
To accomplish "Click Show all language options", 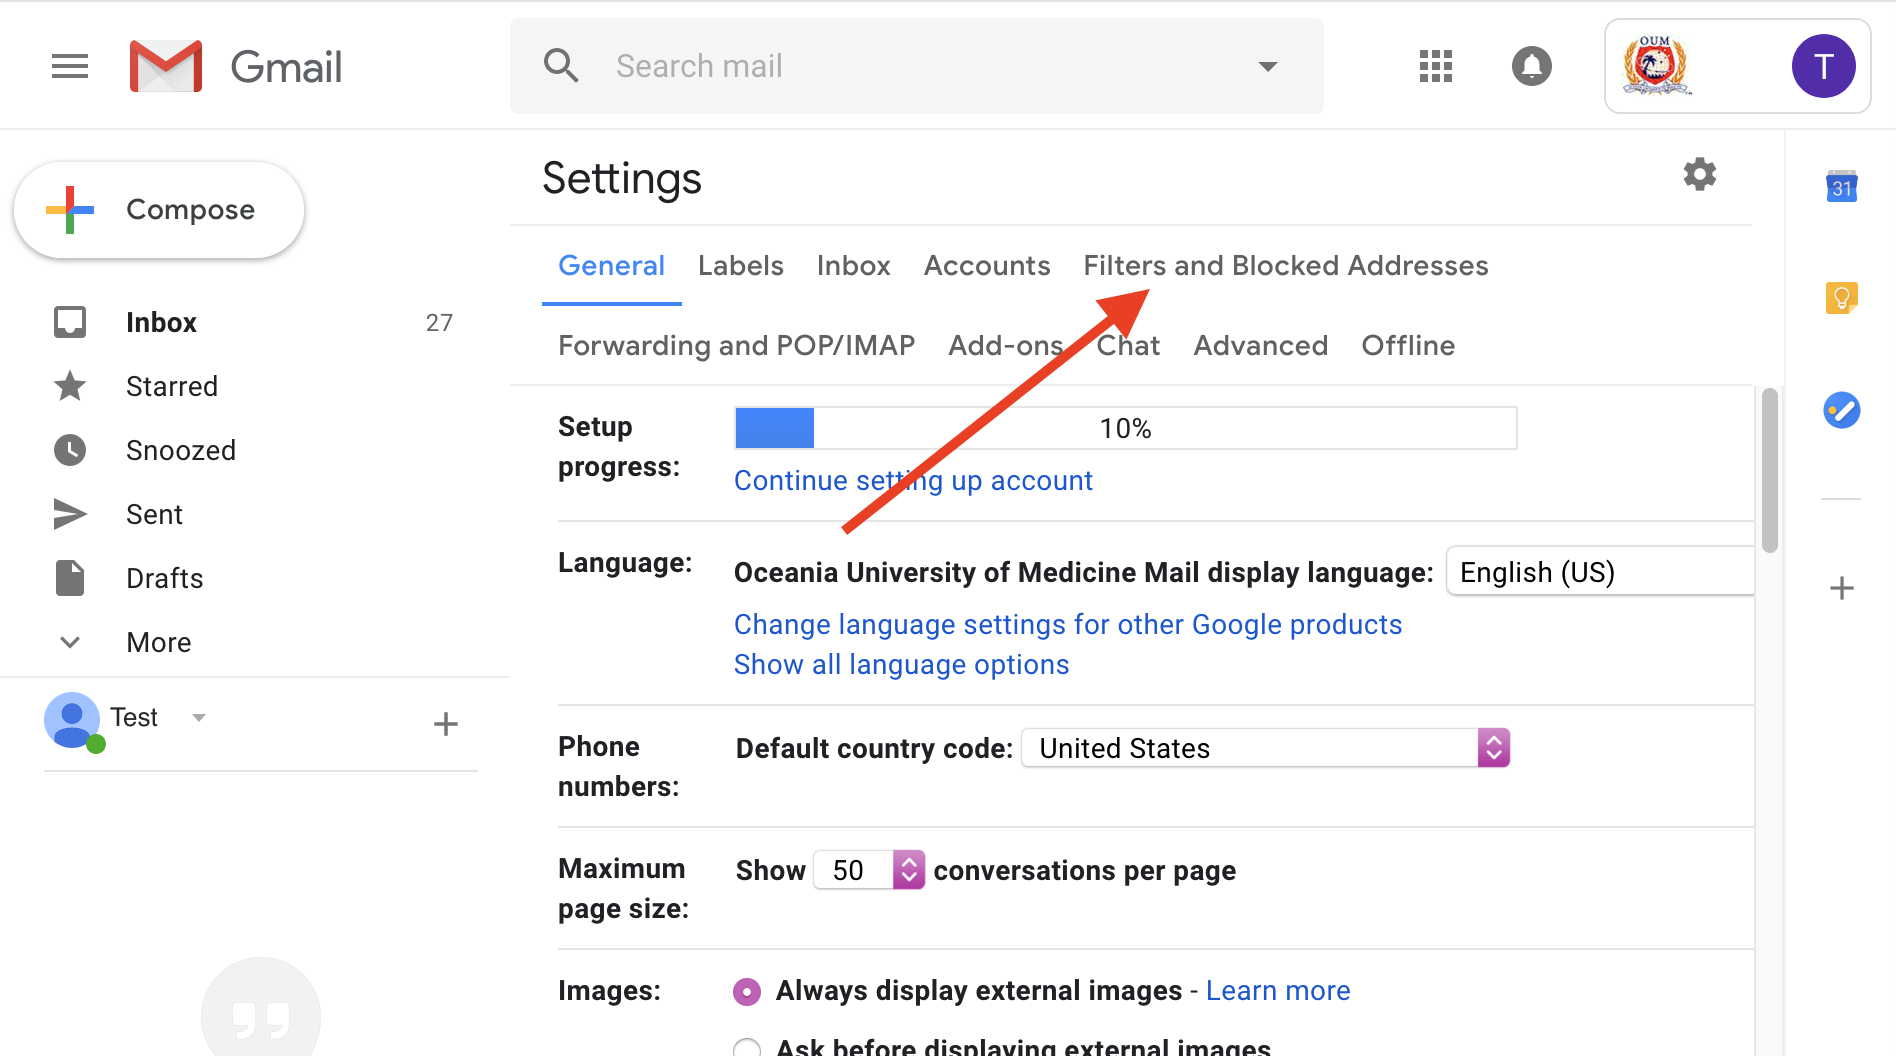I will point(901,665).
